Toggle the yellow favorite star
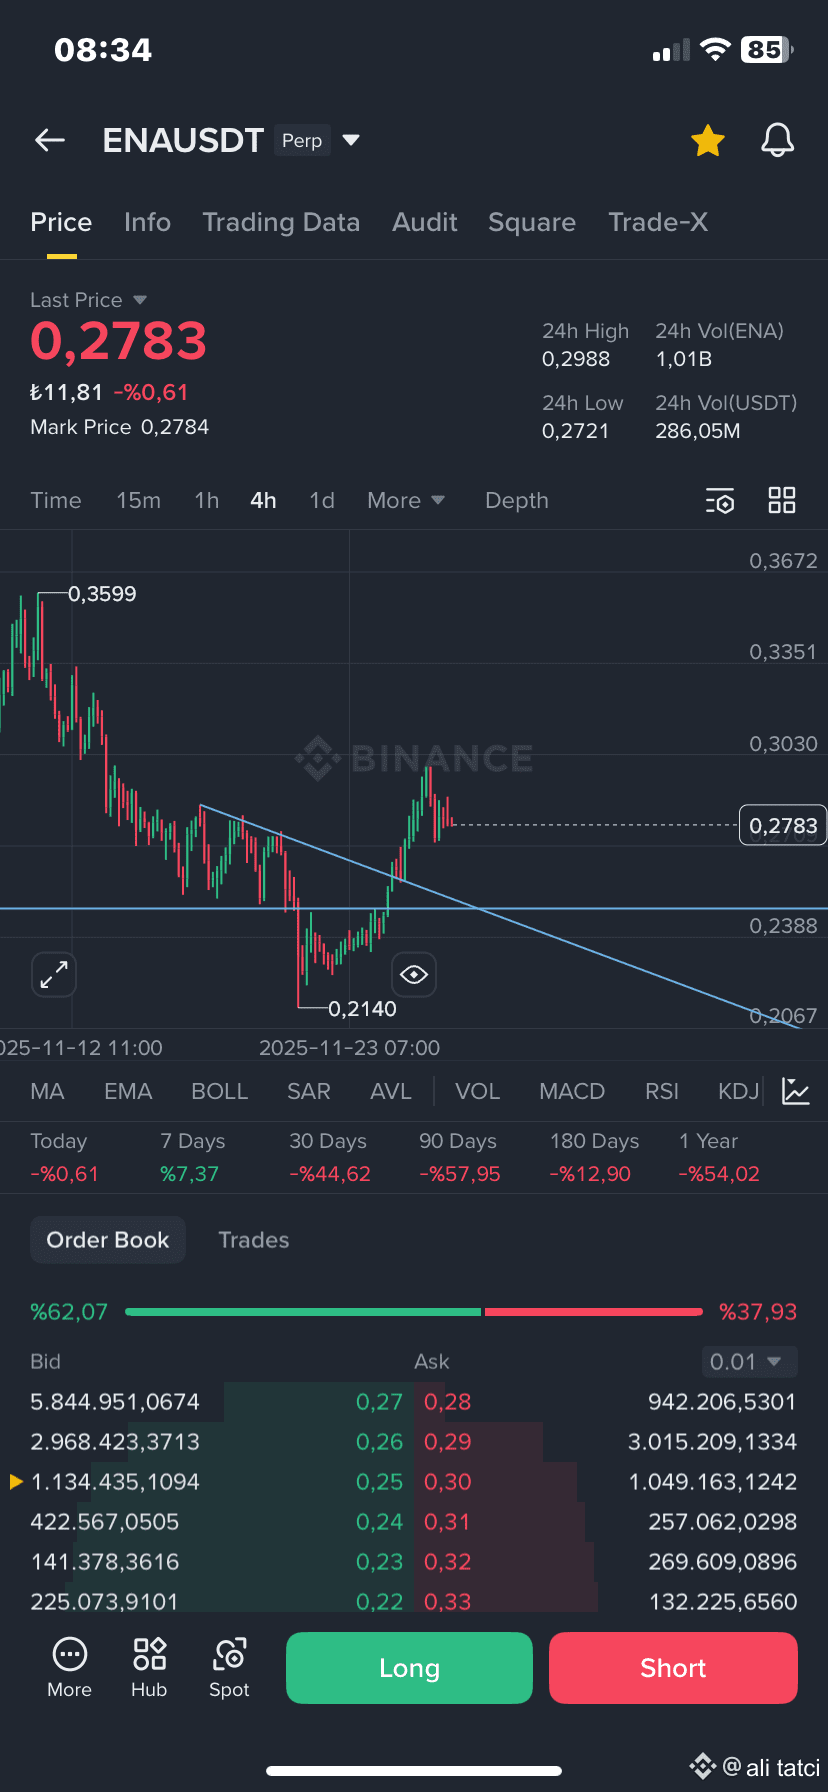The height and width of the screenshot is (1792, 828). click(x=708, y=141)
